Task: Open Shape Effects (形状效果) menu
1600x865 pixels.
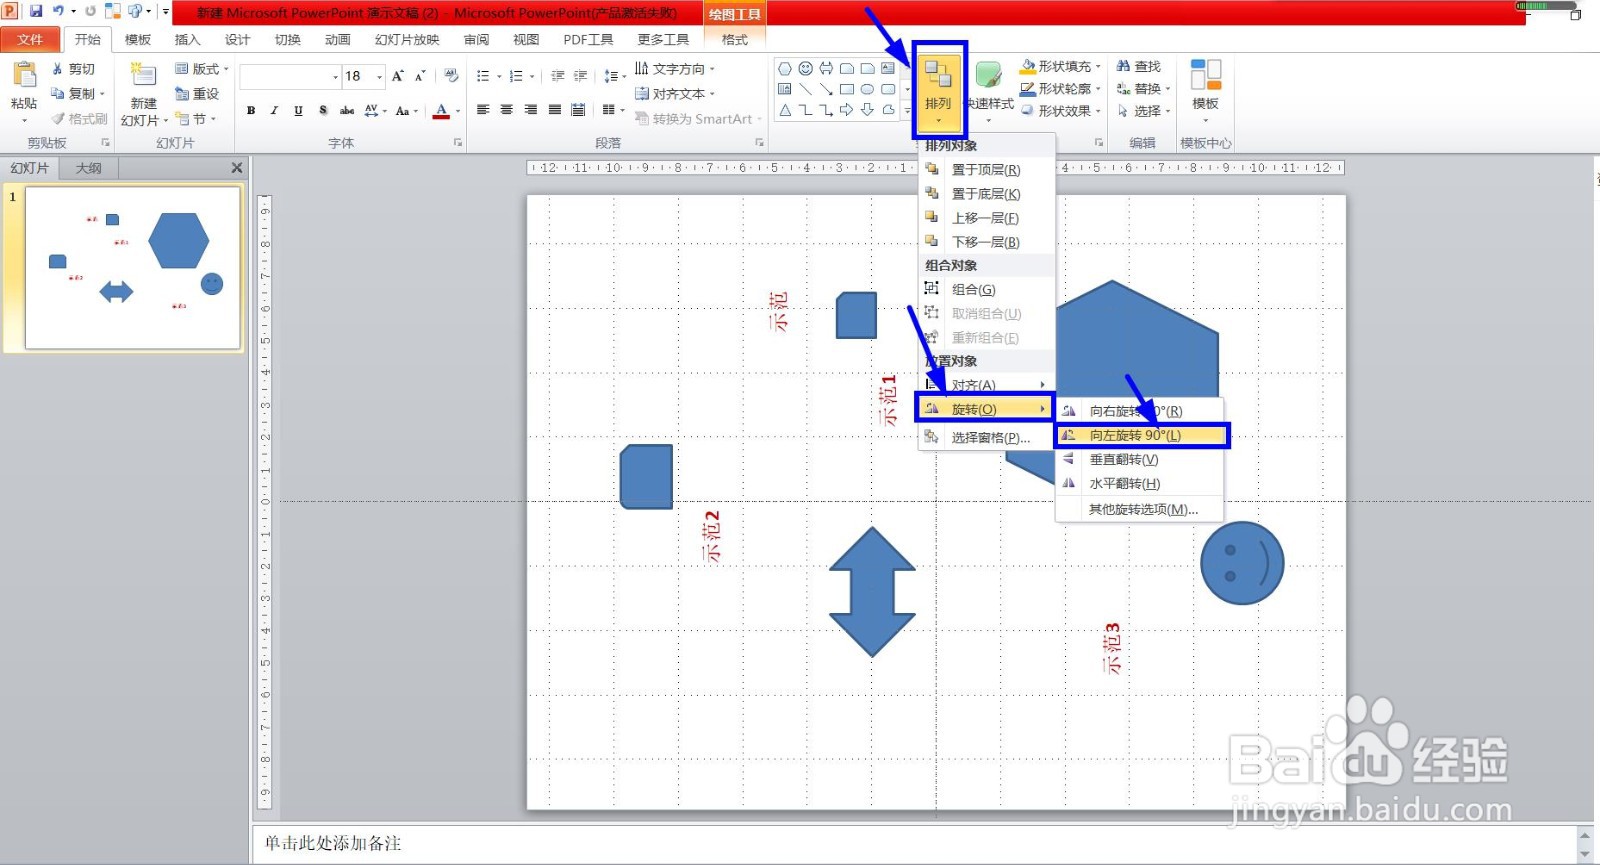Action: (1060, 111)
